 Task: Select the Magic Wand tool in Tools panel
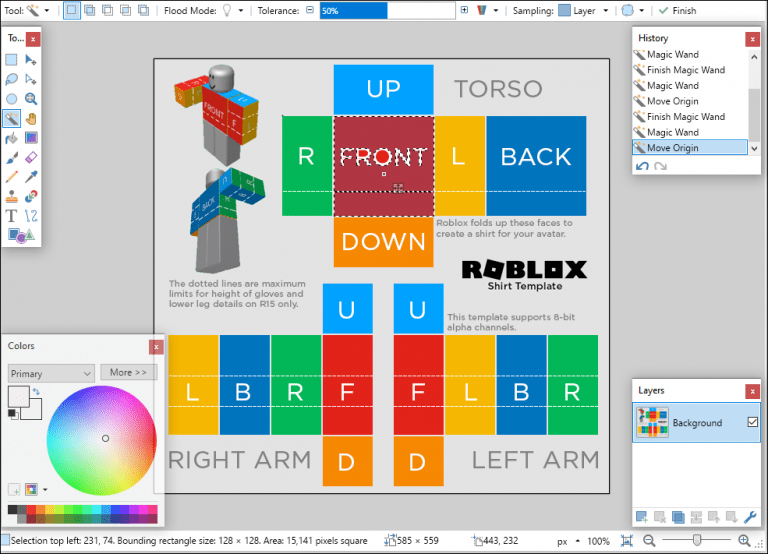click(x=11, y=119)
